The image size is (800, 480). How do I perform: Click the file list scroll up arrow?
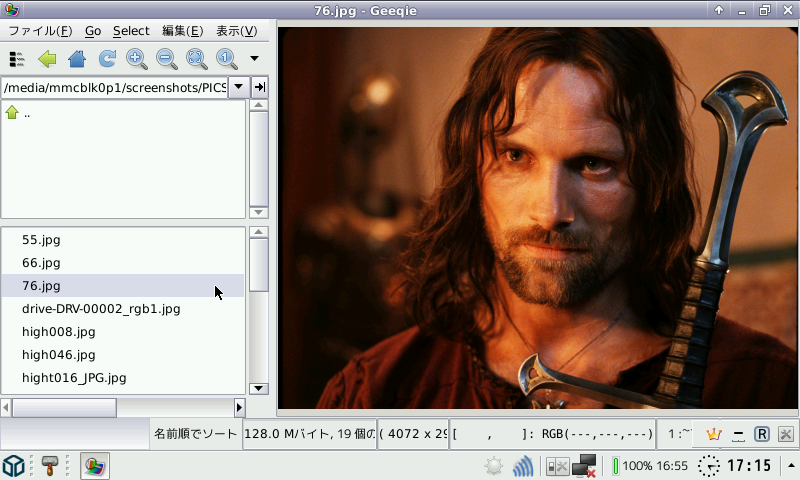coord(259,232)
